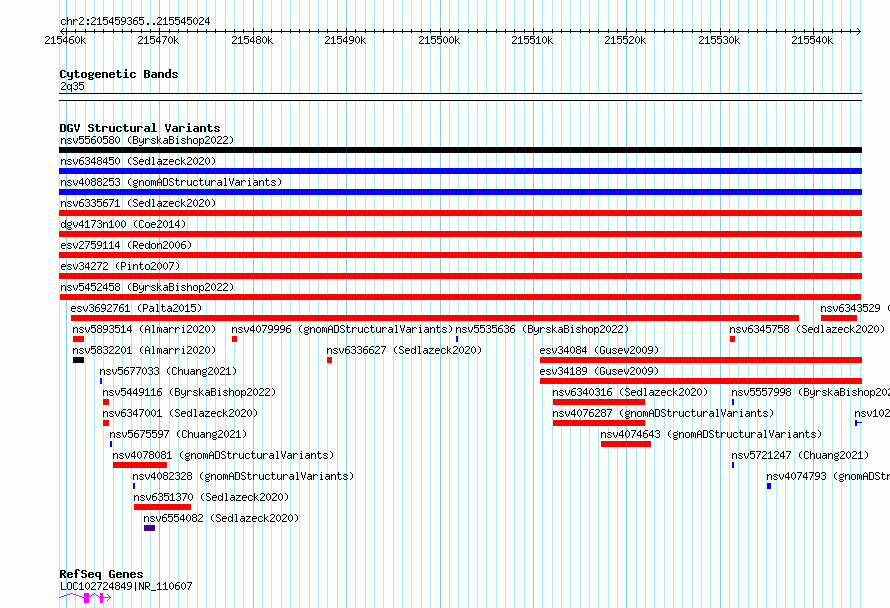This screenshot has height=608, width=890.
Task: Click the nsv5560580 (ByrskaBishop2022) label
Action: [x=147, y=140]
